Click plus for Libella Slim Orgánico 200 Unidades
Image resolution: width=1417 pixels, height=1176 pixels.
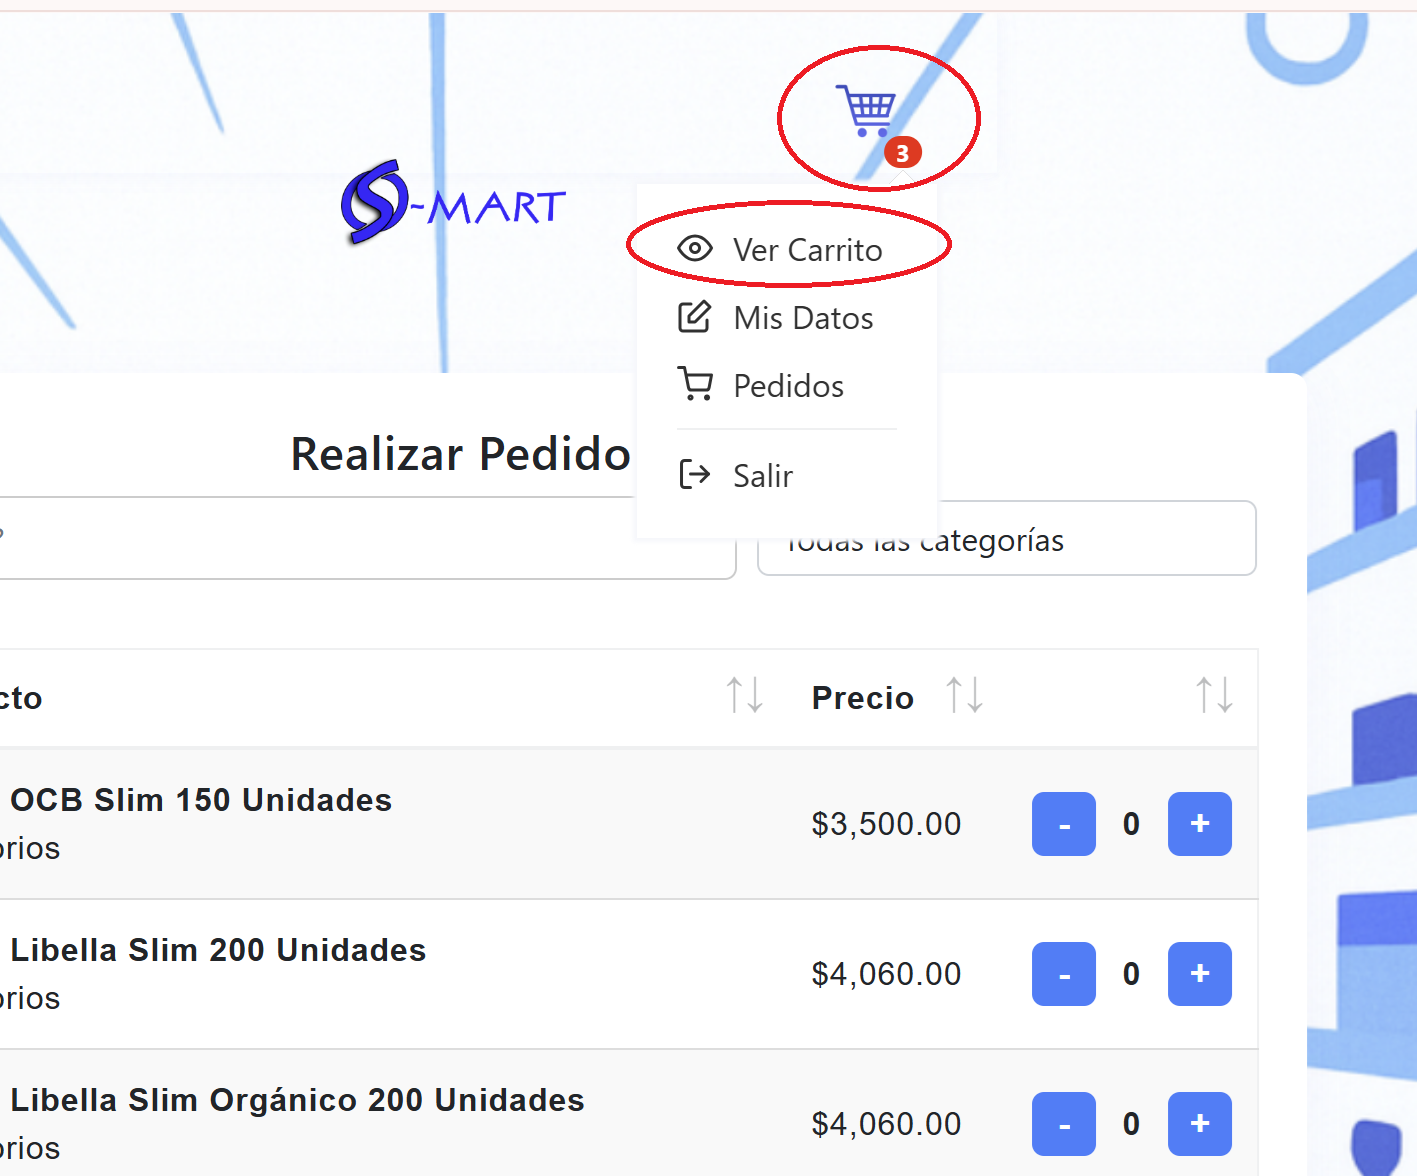[1200, 1124]
